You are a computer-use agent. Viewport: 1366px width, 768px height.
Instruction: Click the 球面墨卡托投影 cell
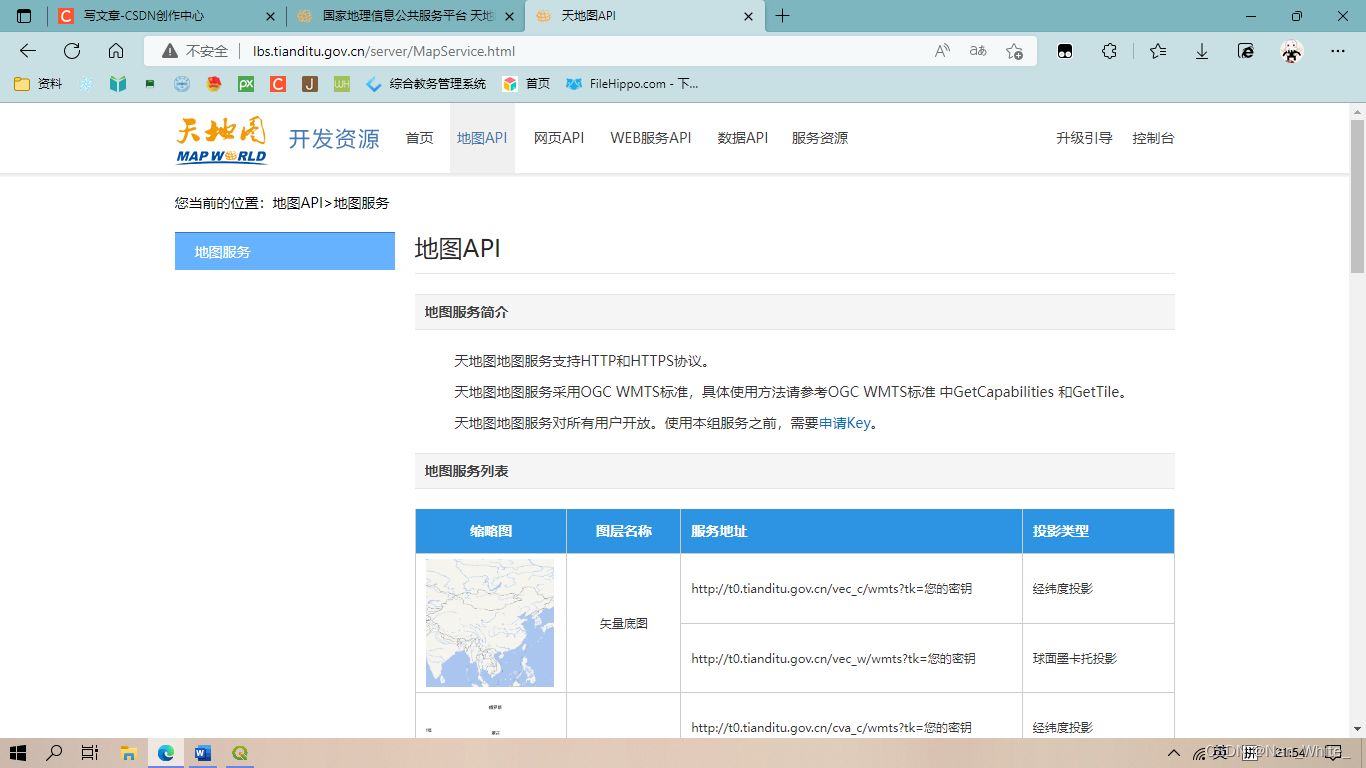pos(1098,658)
